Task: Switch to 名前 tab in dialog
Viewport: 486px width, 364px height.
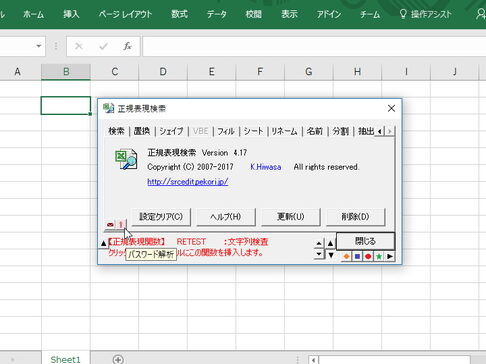Action: click(x=315, y=131)
